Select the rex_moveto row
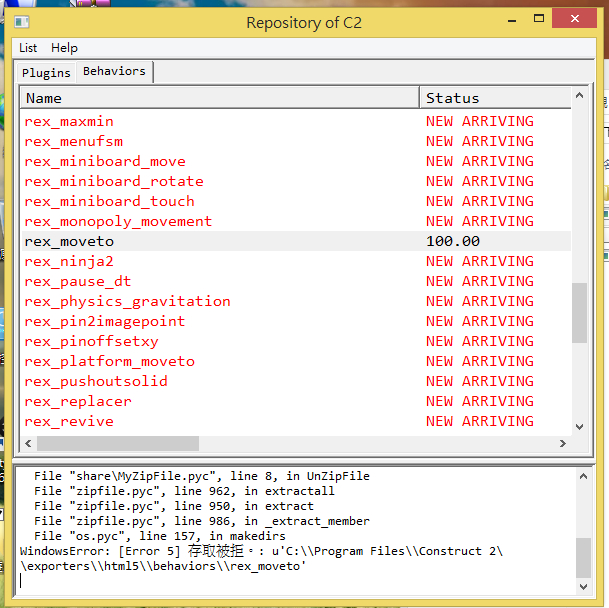609x608 pixels. [x=296, y=242]
